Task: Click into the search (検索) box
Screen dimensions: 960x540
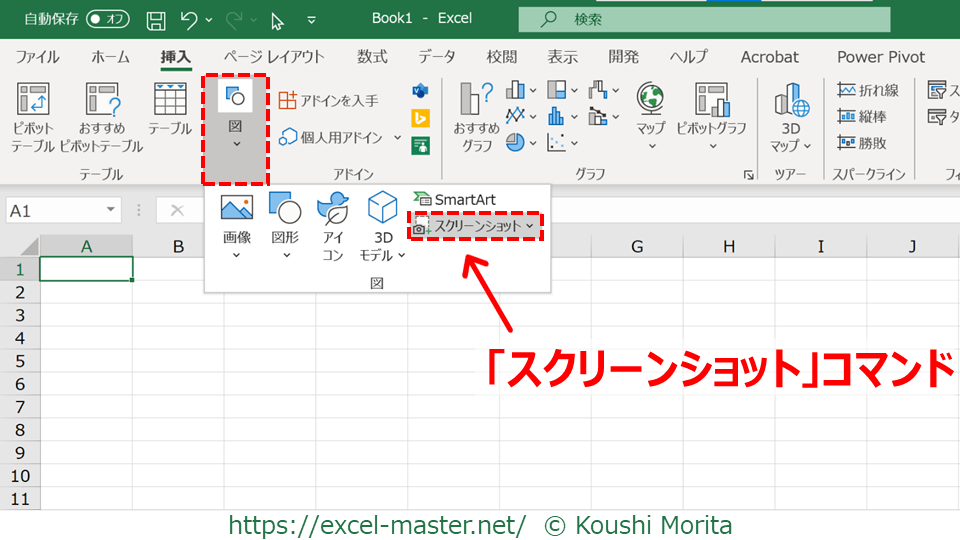Action: click(x=704, y=19)
